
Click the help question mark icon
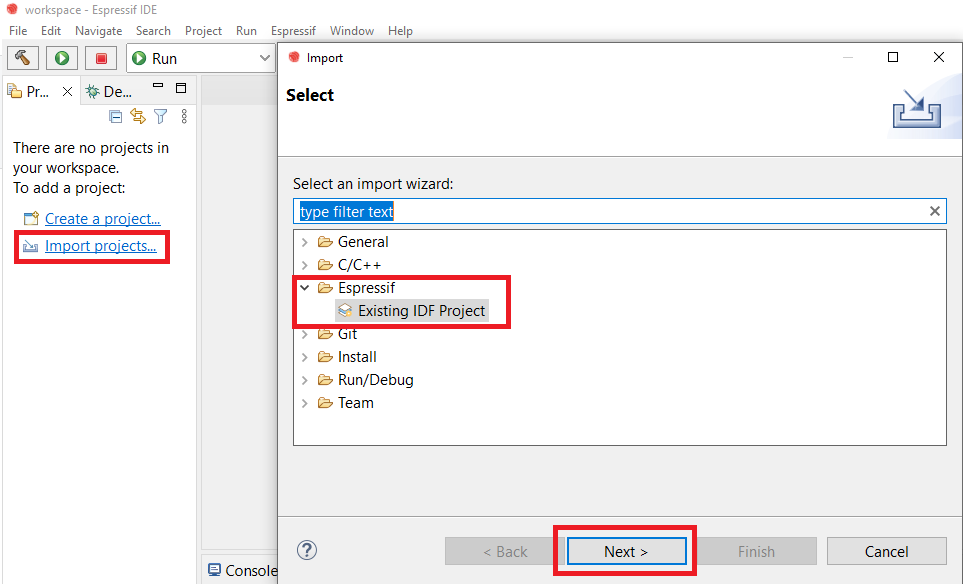pyautogui.click(x=307, y=550)
